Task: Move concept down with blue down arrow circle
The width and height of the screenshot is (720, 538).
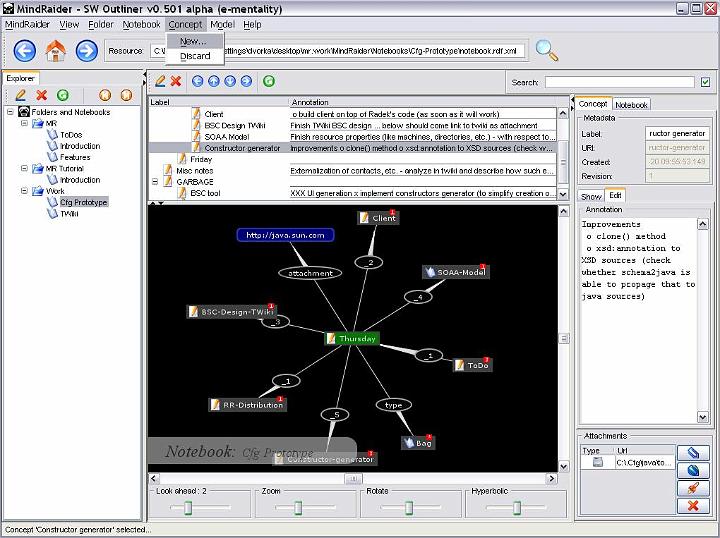Action: pos(230,81)
